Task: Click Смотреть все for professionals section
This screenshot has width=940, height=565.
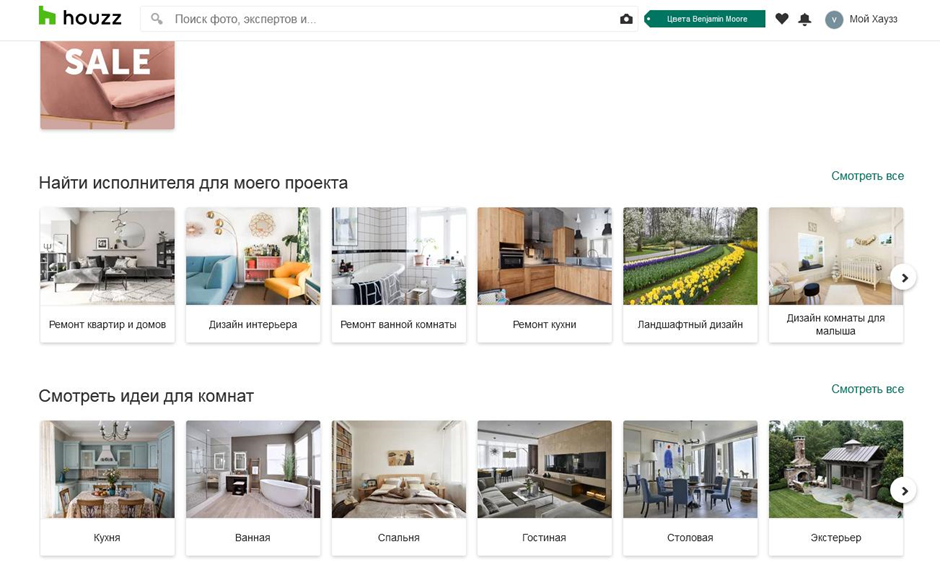Action: [867, 176]
